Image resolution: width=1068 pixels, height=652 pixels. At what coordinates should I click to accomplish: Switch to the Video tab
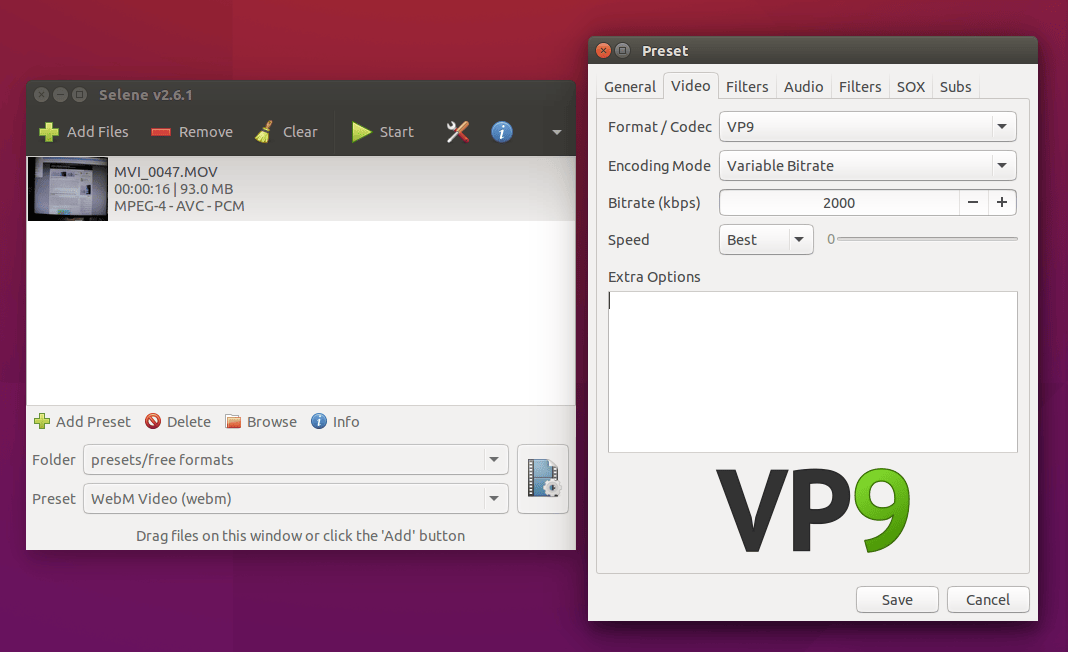691,86
